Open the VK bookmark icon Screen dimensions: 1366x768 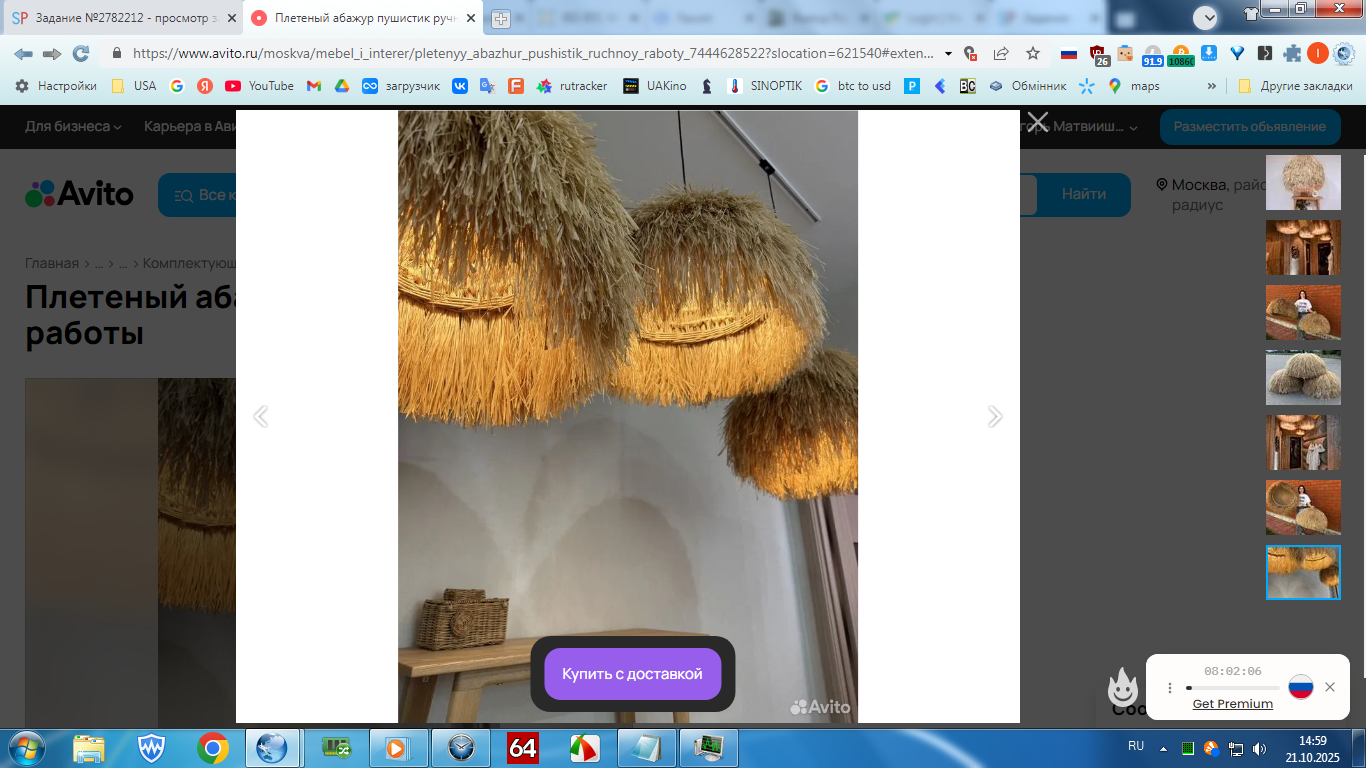460,86
